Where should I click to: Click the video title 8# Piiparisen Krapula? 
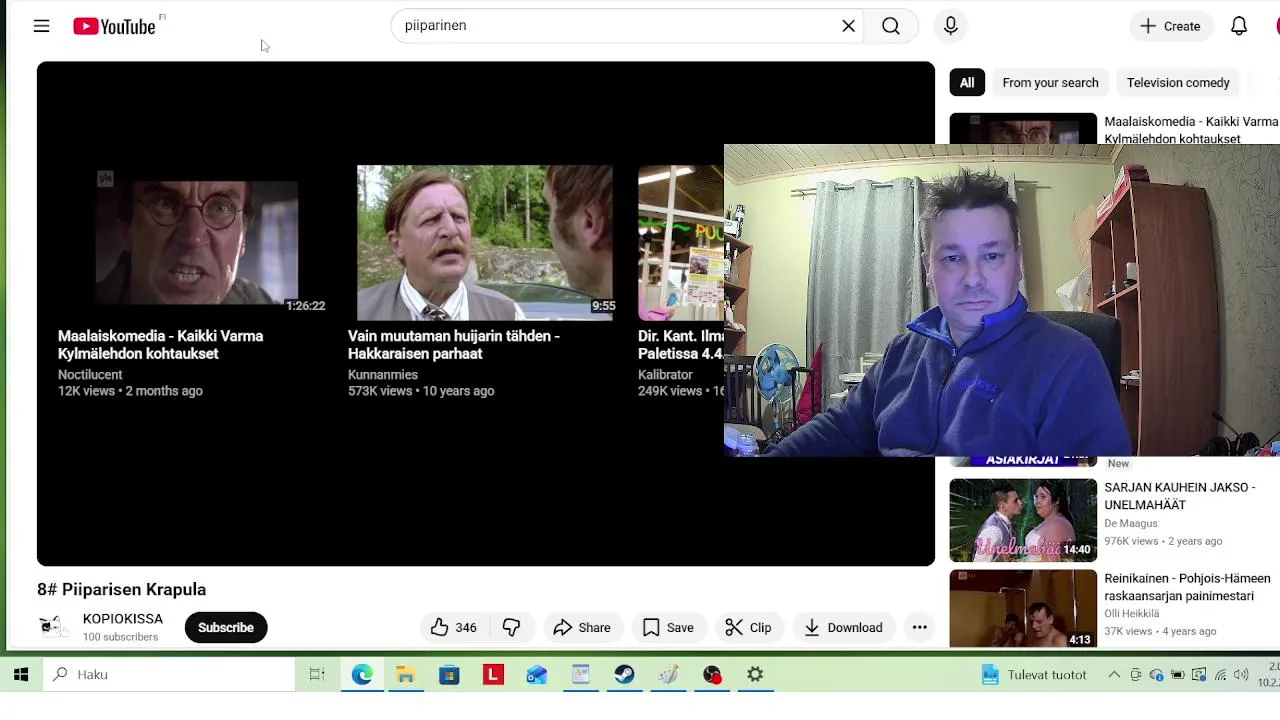tap(122, 590)
